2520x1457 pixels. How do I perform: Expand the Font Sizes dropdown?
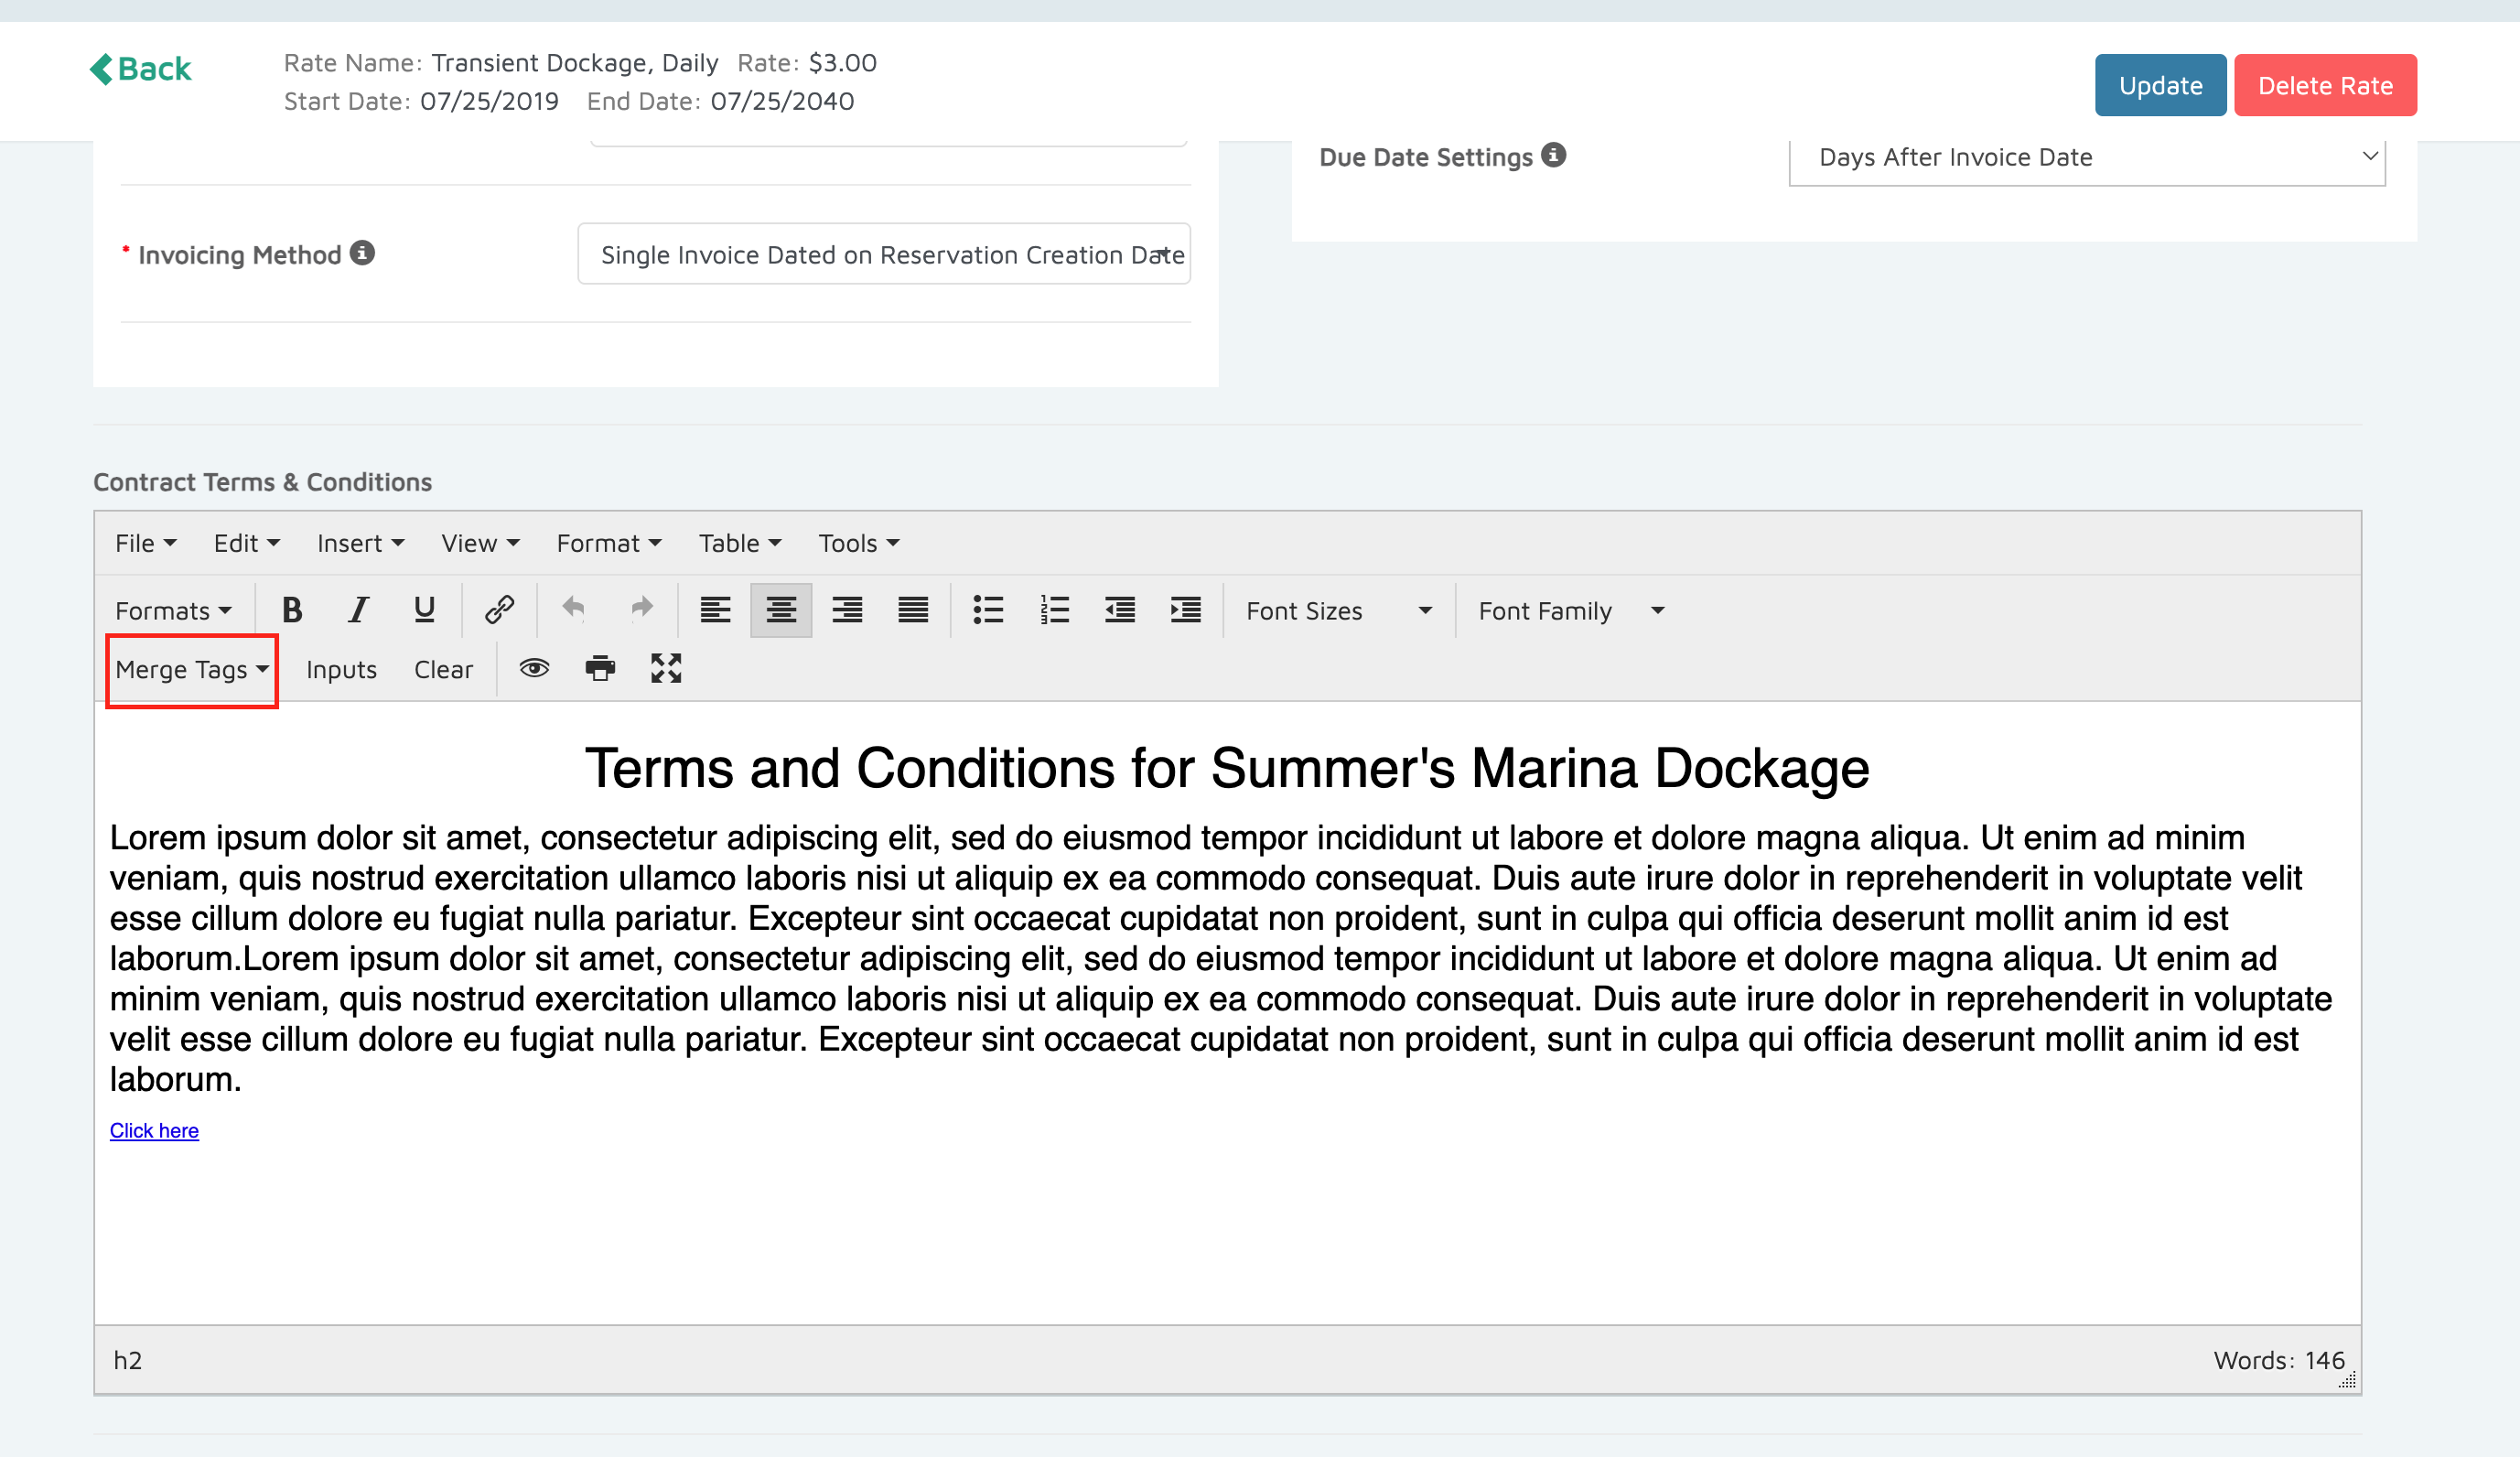(x=1338, y=611)
